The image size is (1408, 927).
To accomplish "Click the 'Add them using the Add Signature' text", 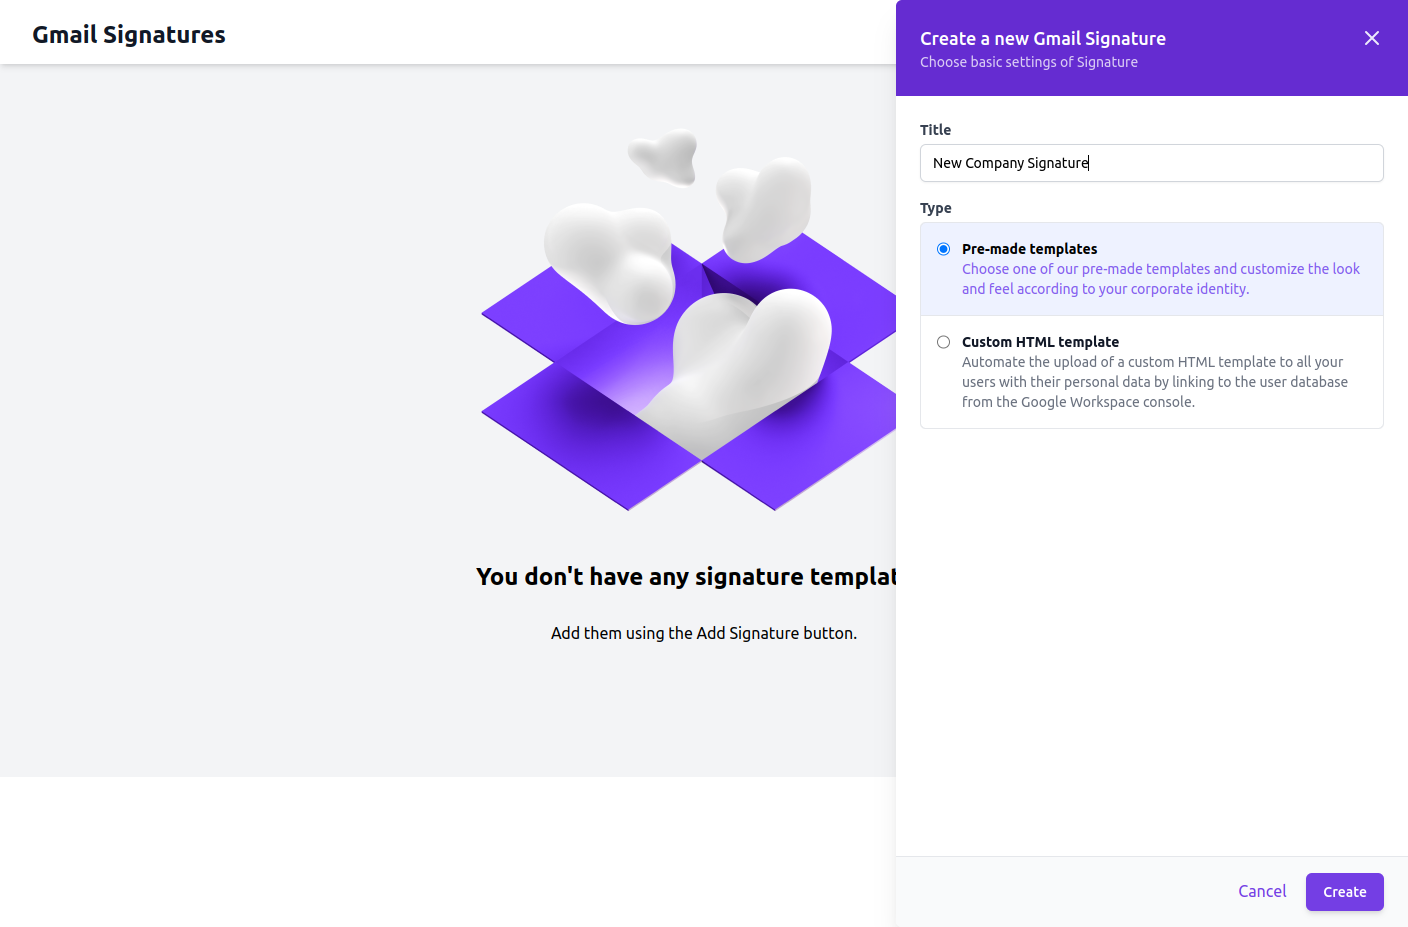I will [x=703, y=633].
